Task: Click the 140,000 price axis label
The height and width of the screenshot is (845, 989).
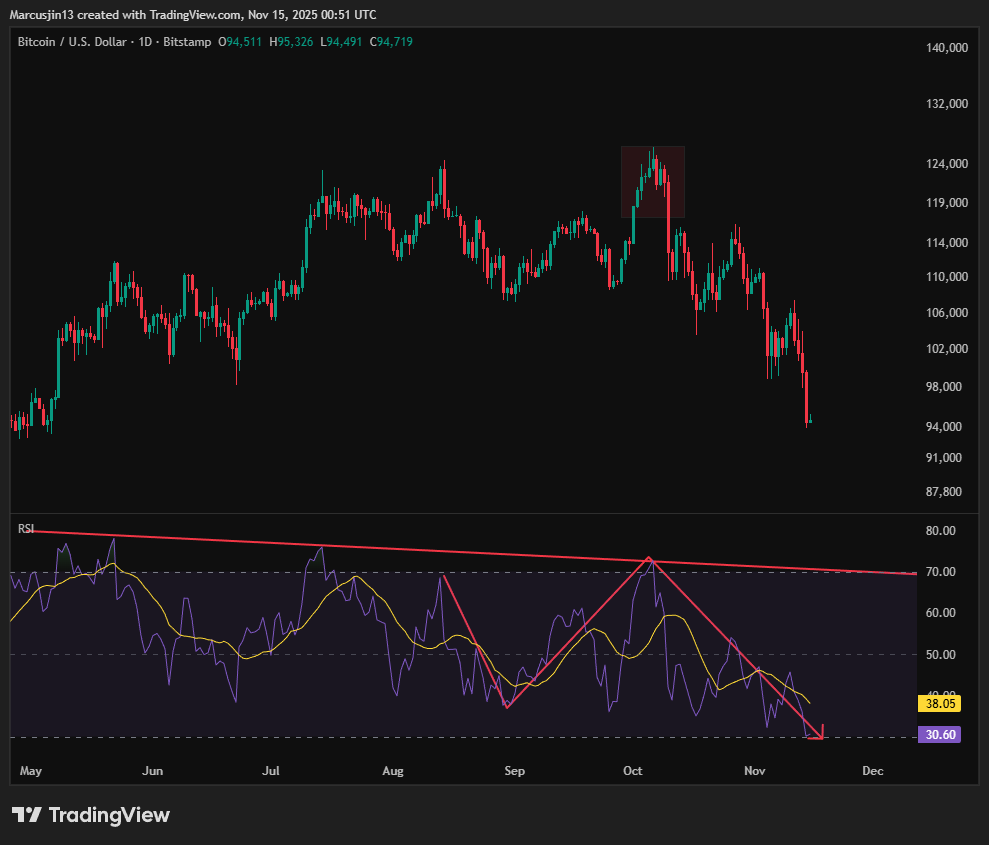Action: click(947, 48)
